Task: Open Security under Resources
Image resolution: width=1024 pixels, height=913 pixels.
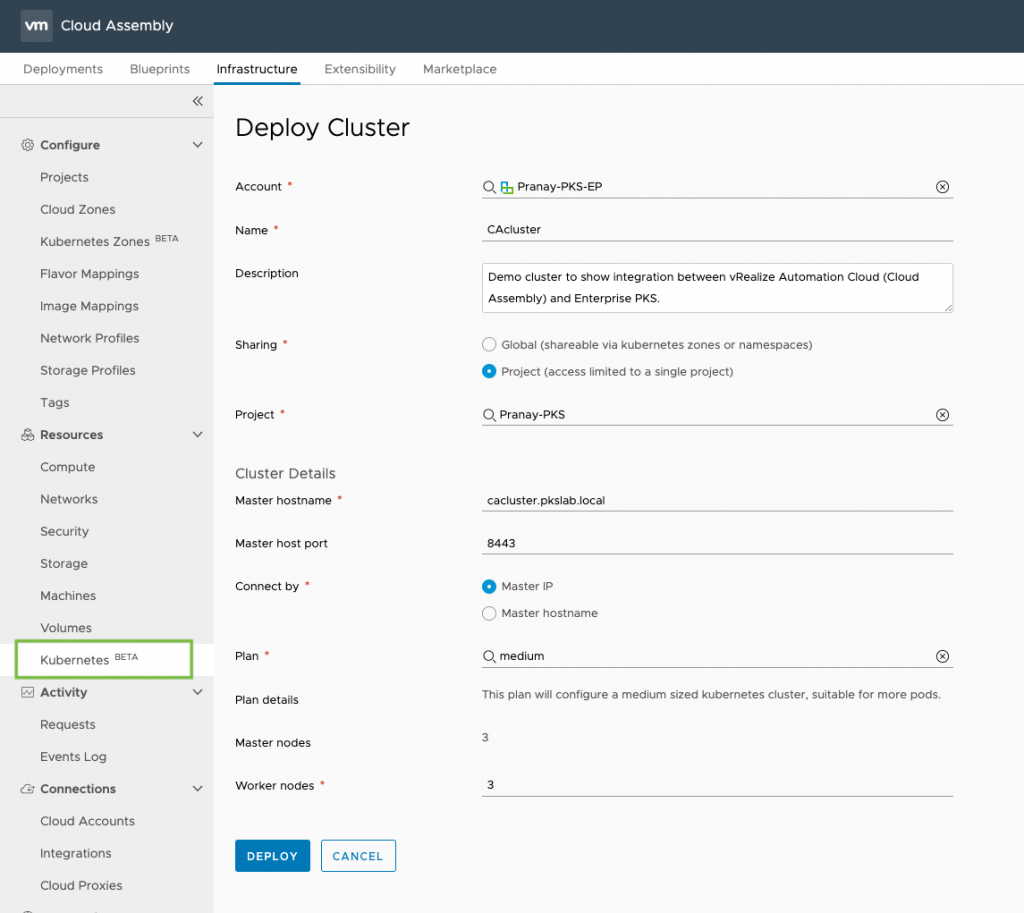Action: (64, 532)
